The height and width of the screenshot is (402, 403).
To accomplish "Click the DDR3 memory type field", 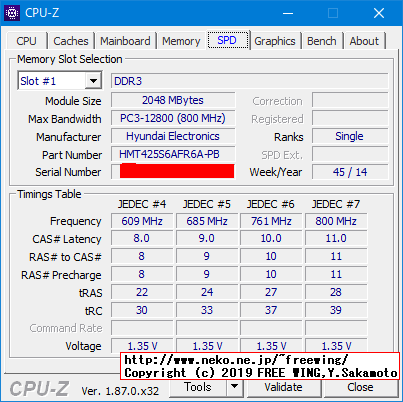I will coord(250,81).
